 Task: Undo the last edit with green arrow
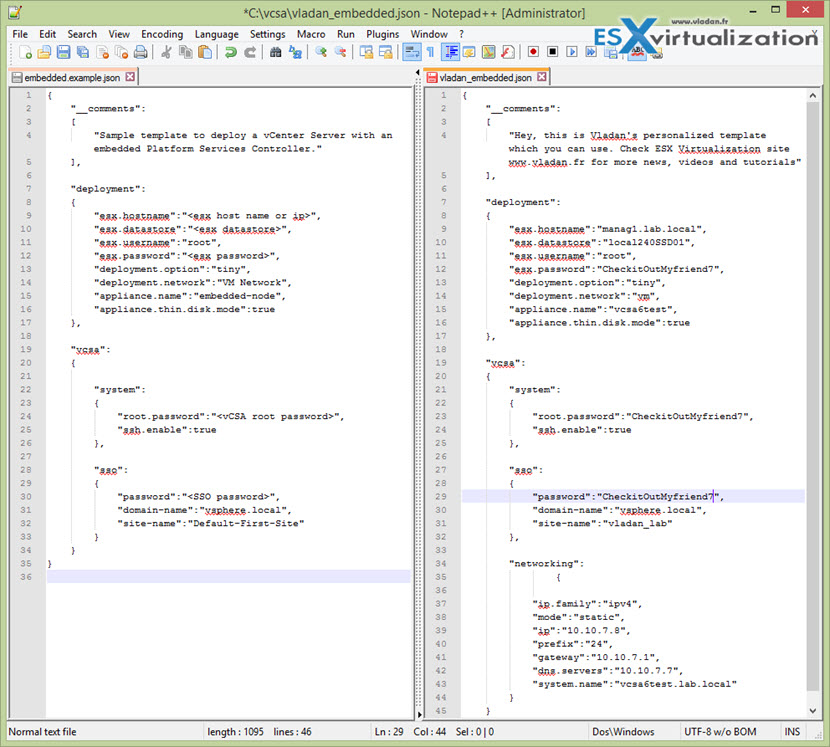pyautogui.click(x=230, y=52)
